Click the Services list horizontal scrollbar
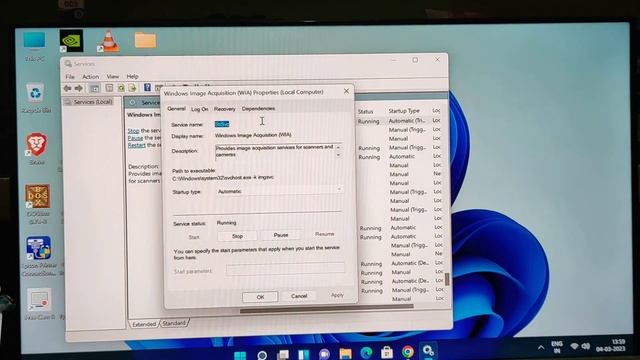 (327, 309)
